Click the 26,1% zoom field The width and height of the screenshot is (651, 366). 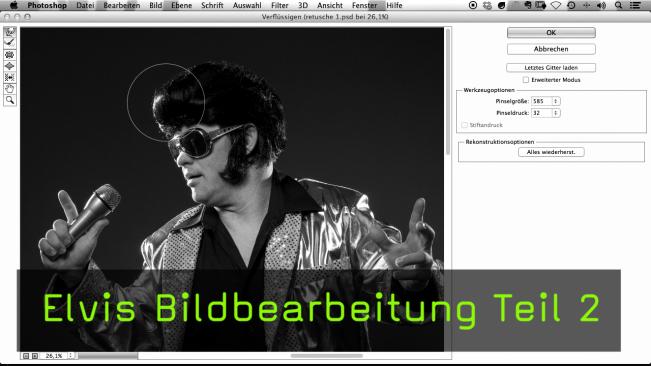click(54, 356)
